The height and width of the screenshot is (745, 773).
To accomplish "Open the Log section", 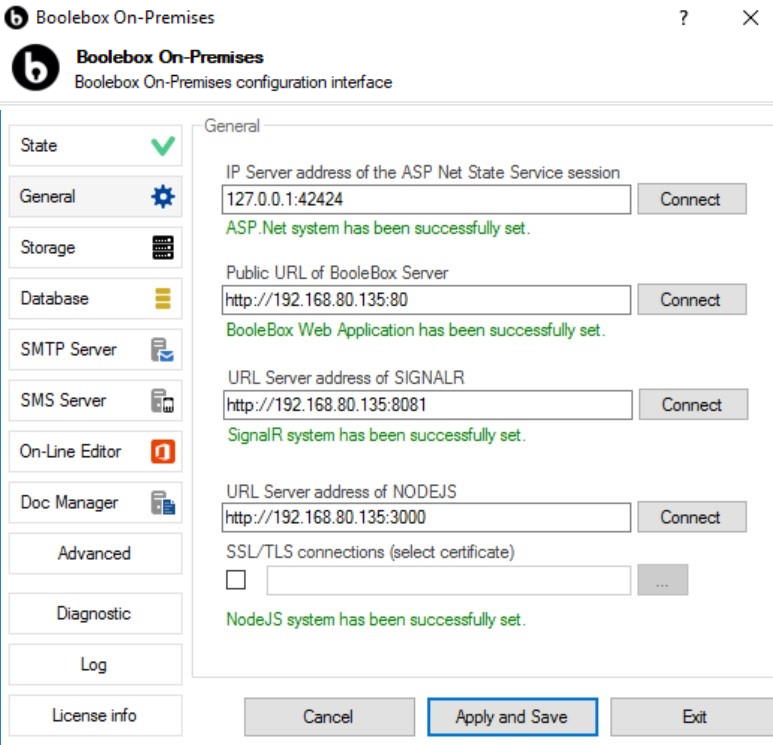I will tap(95, 664).
